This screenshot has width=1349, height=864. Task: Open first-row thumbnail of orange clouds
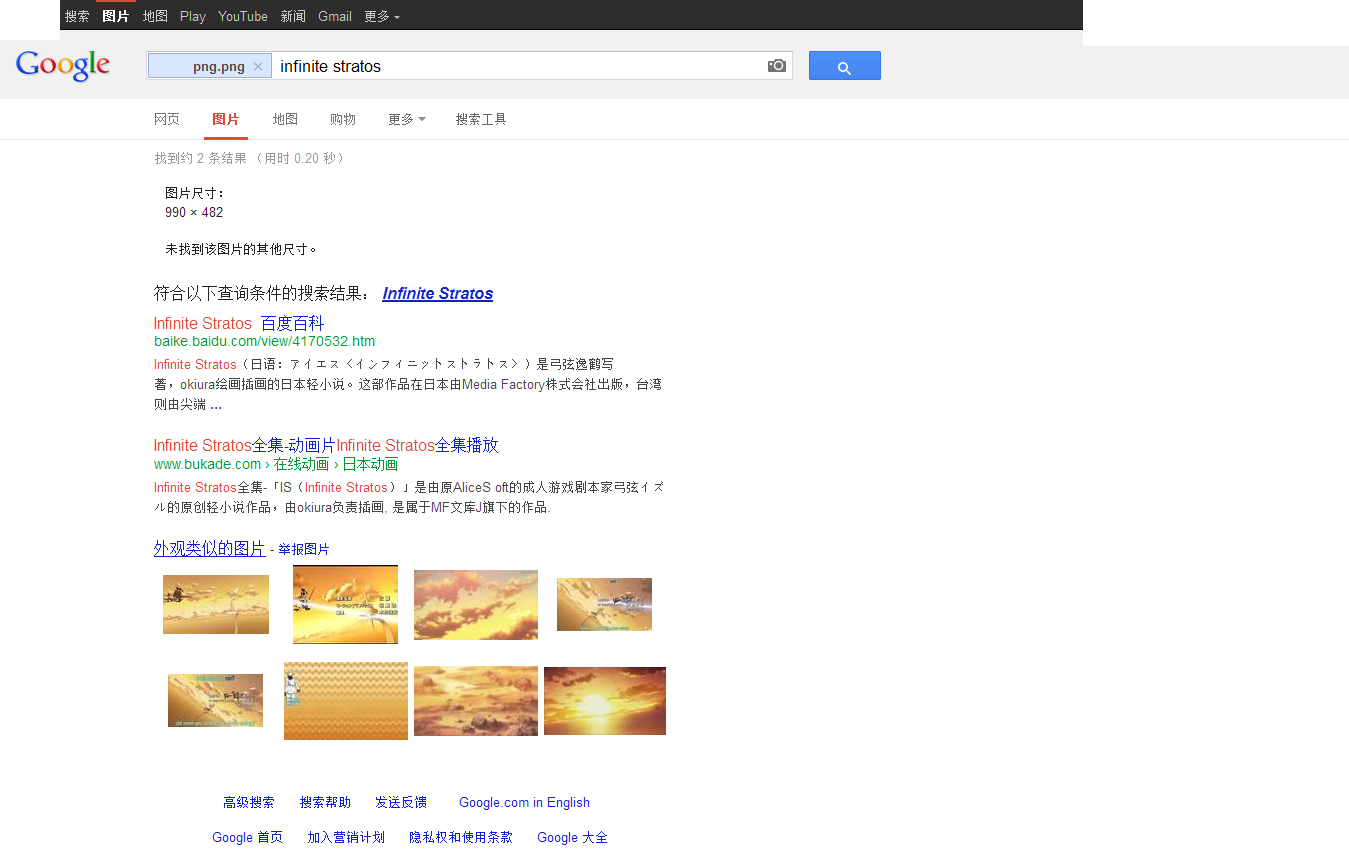point(476,605)
